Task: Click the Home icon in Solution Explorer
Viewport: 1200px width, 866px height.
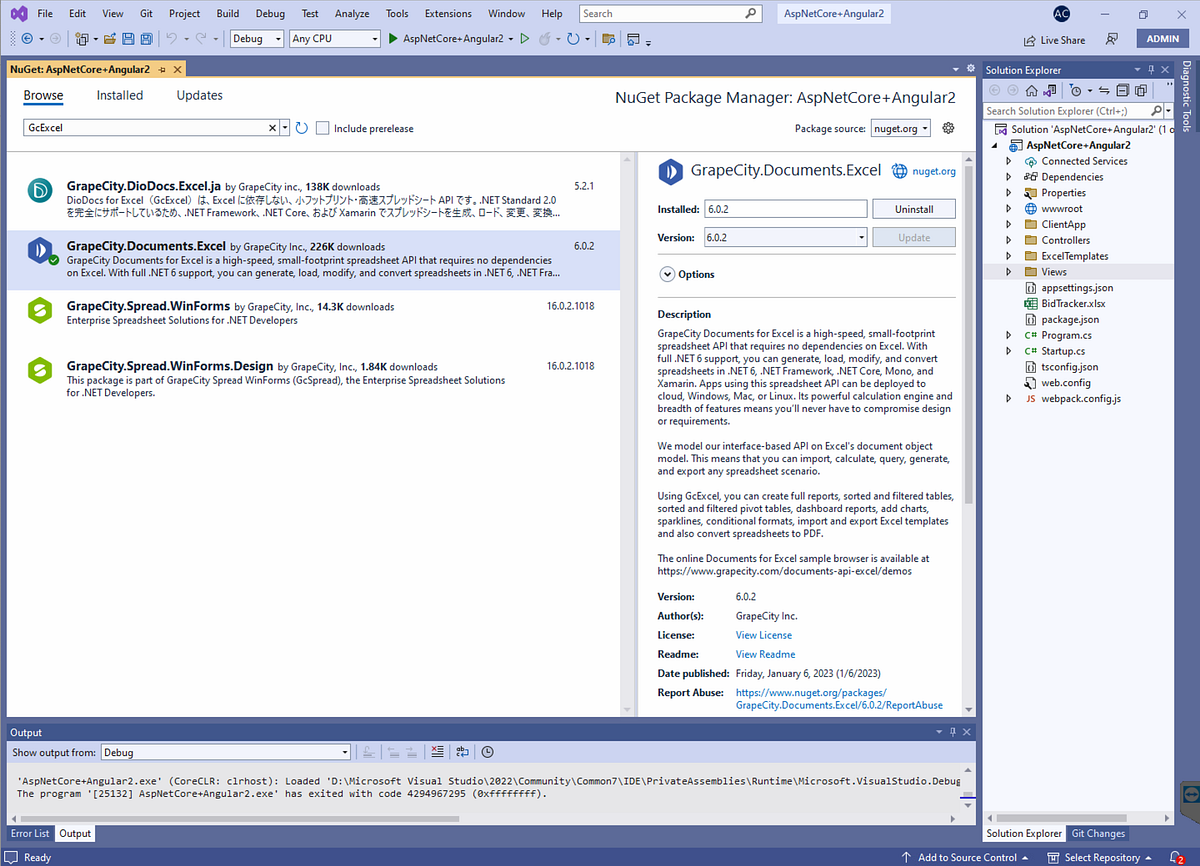Action: pyautogui.click(x=1030, y=89)
